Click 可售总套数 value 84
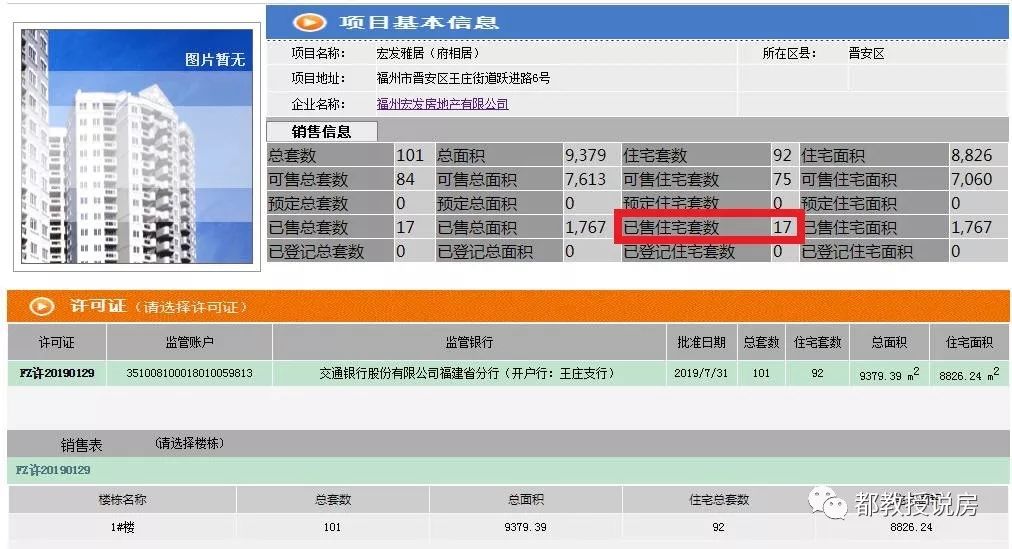This screenshot has height=549, width=1012. click(405, 179)
